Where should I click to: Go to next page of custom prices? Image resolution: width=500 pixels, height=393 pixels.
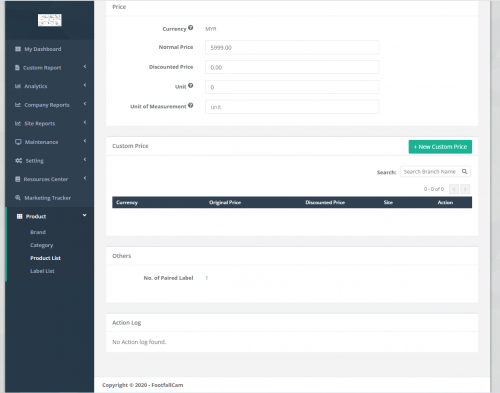[x=465, y=189]
